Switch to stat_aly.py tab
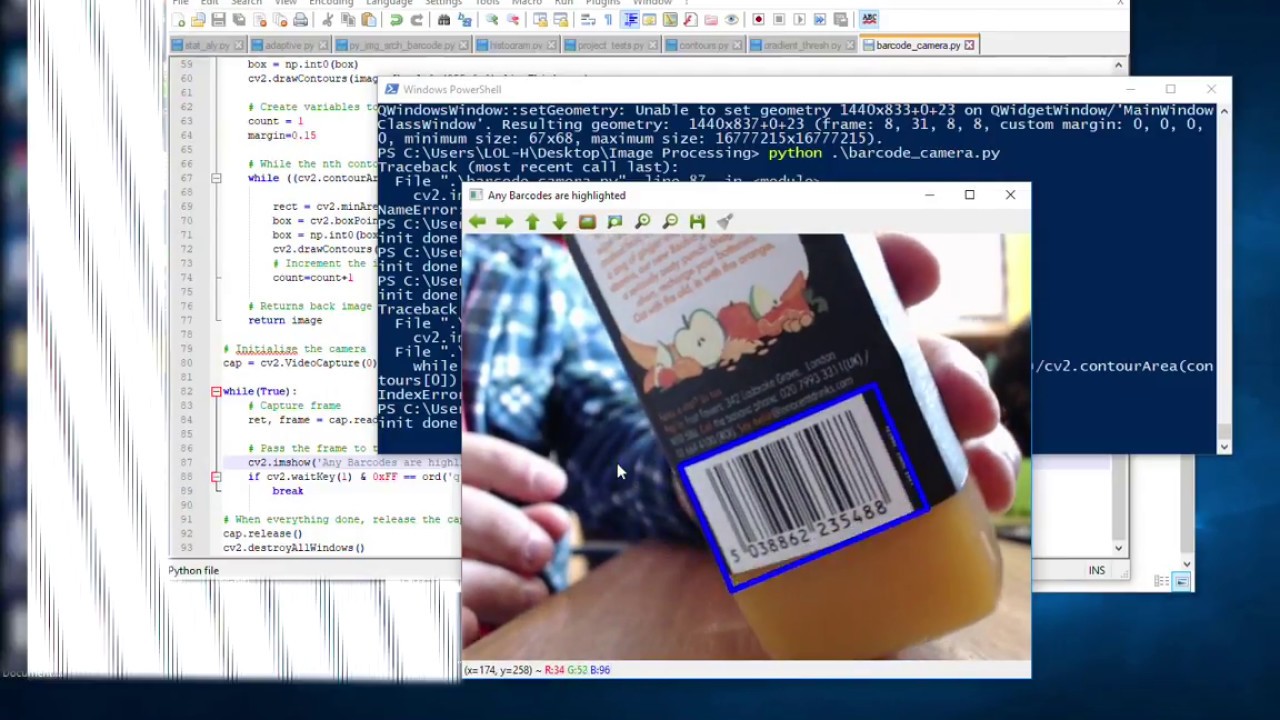Image resolution: width=1280 pixels, height=720 pixels. [208, 45]
